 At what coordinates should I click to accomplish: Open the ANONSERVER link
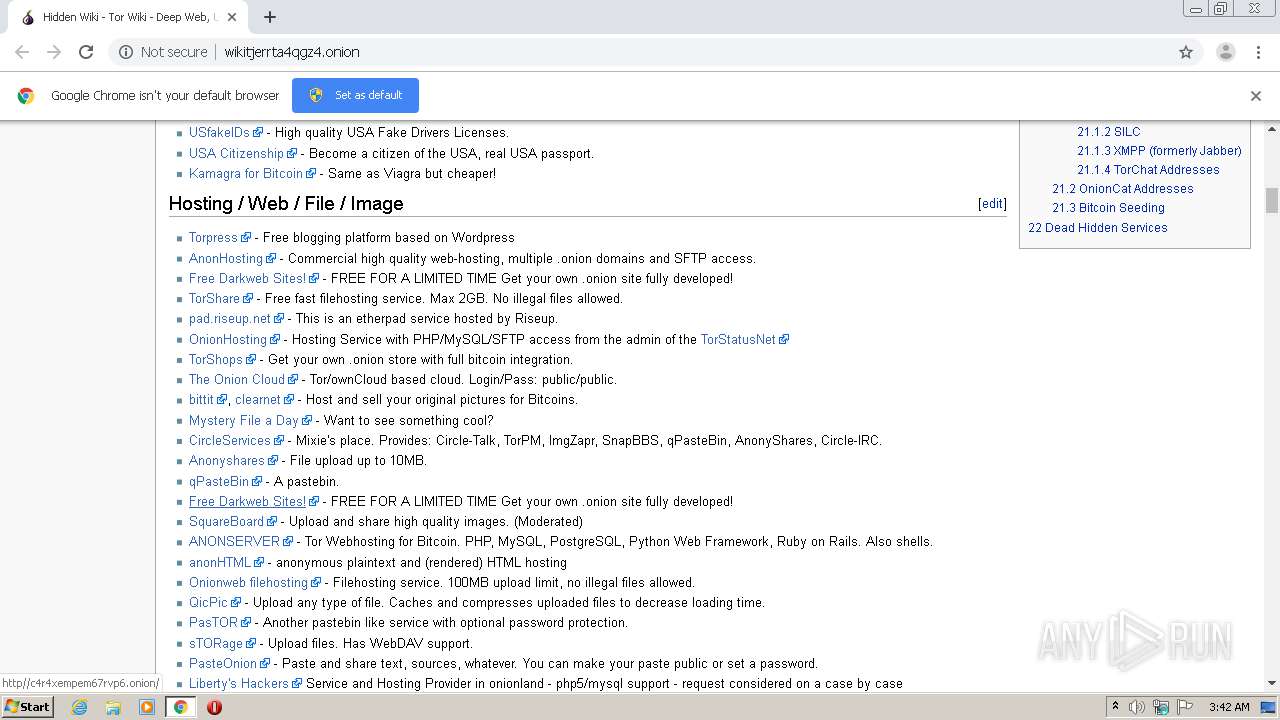point(235,541)
